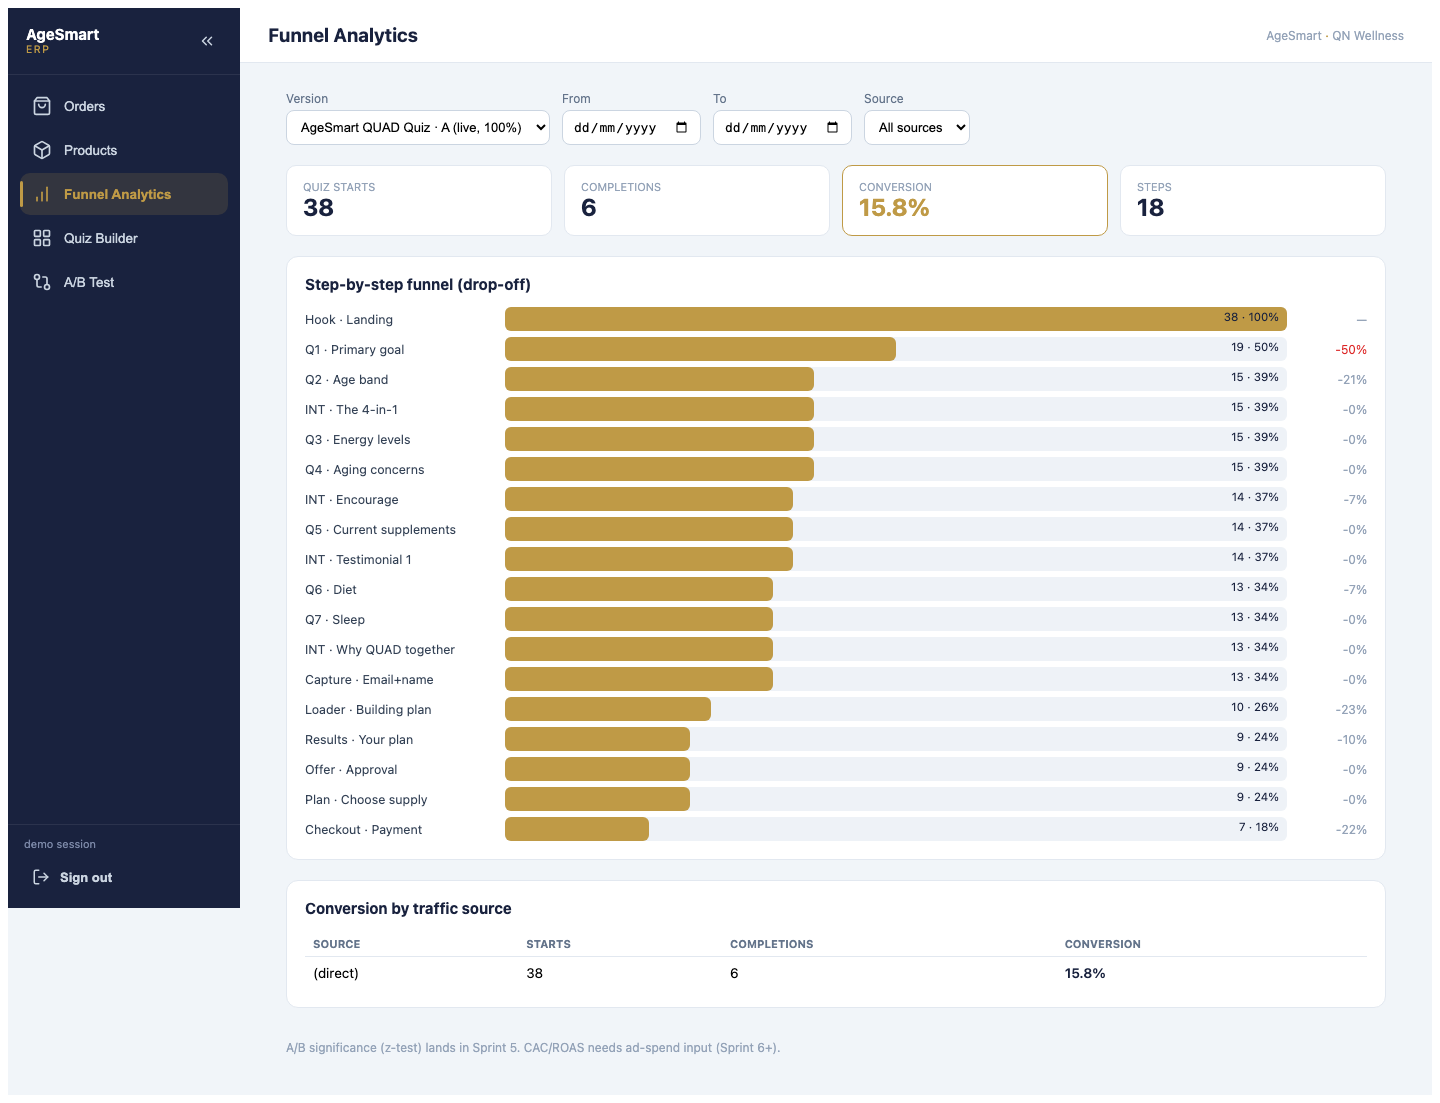The image size is (1440, 1103).
Task: Click the Q7 · Sleep label
Action: pos(334,619)
